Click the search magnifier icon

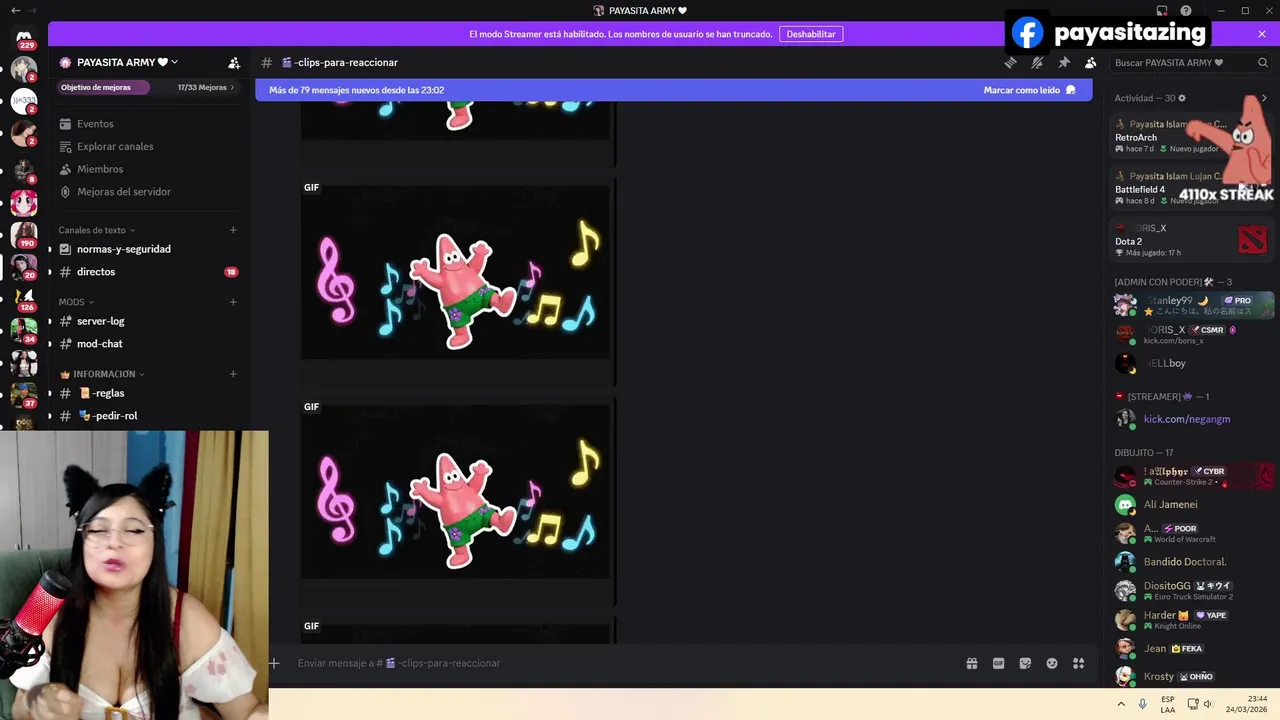pos(1262,62)
